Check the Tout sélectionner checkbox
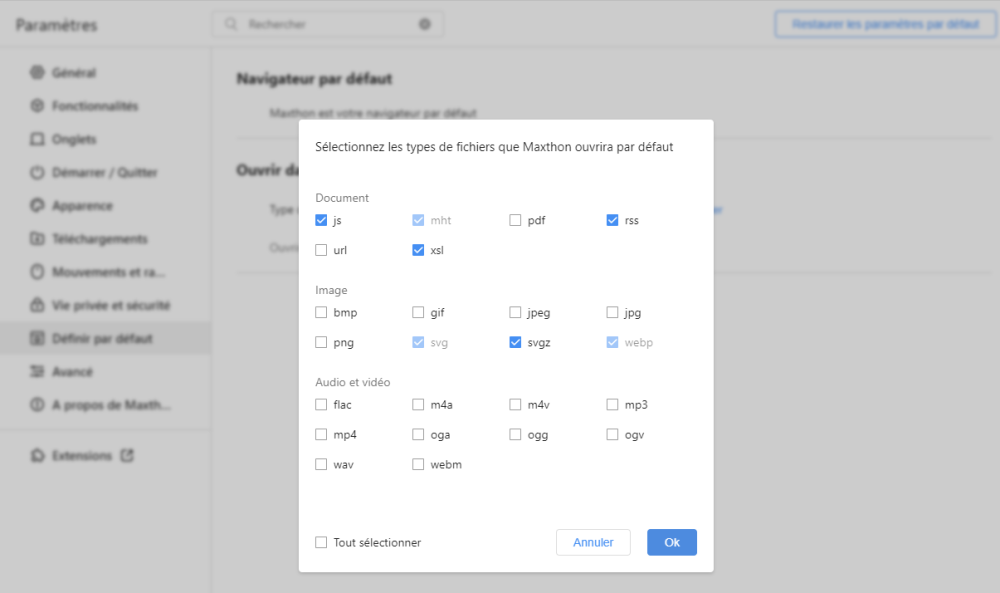The width and height of the screenshot is (1000, 593). click(x=321, y=542)
